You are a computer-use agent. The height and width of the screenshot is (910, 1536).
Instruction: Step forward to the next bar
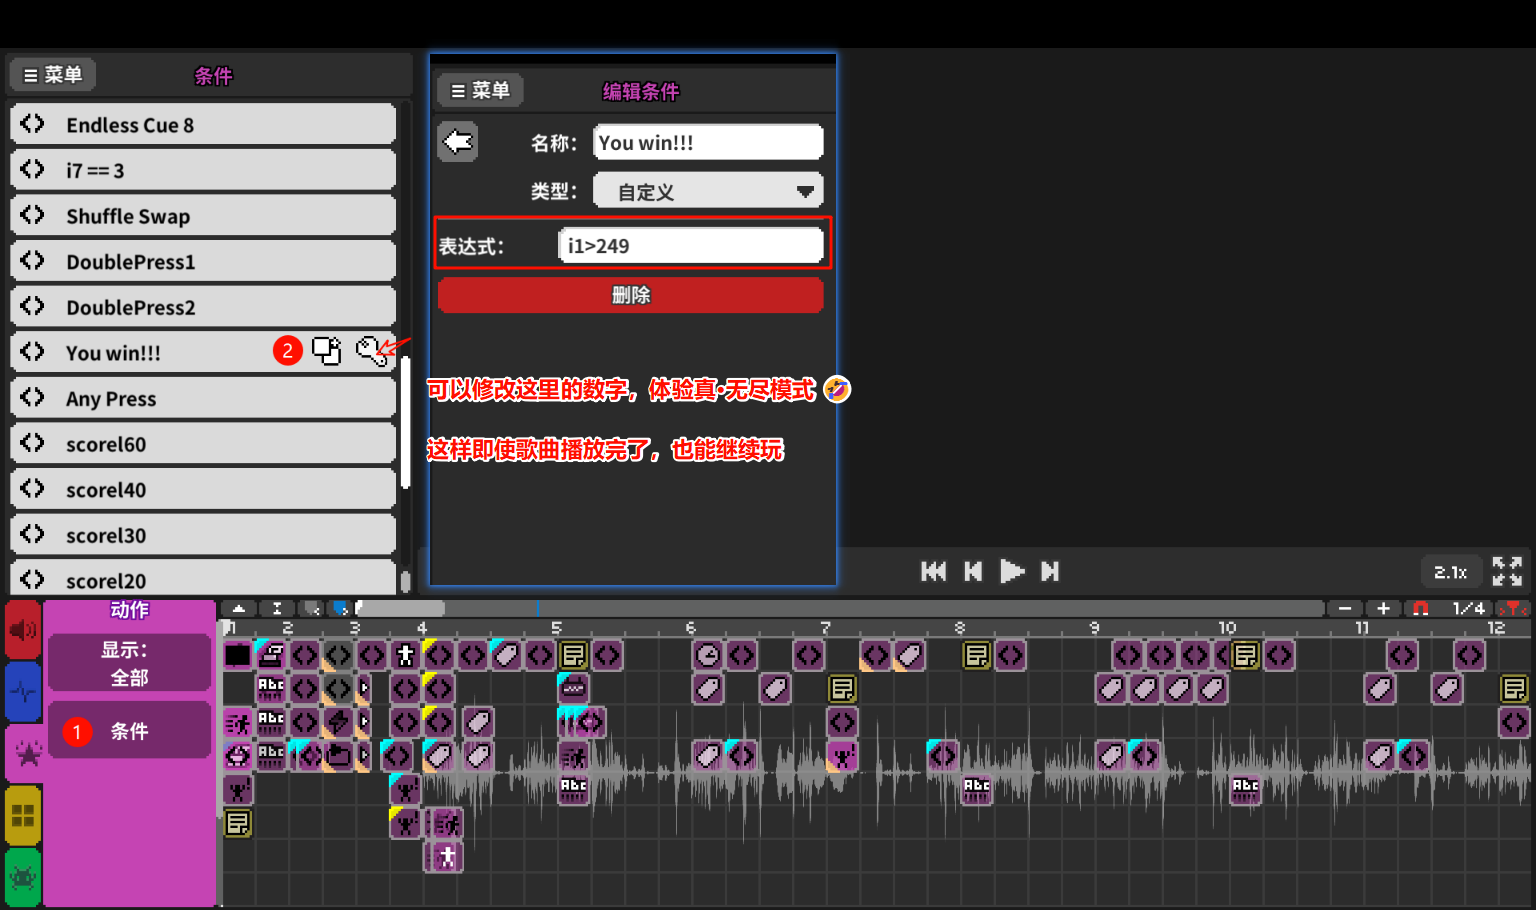click(1050, 571)
